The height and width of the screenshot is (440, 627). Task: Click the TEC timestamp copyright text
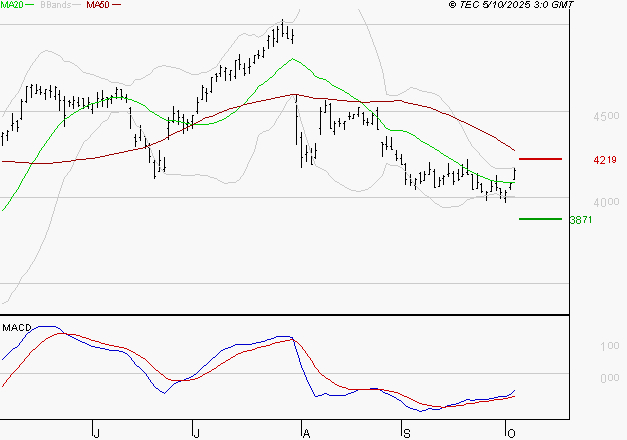512,5
